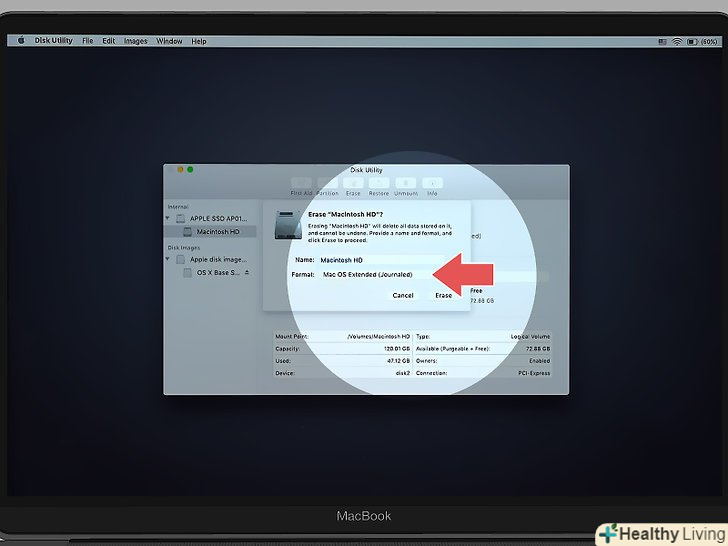Click the Wi-Fi status icon
This screenshot has height=546, width=728.
coord(677,42)
